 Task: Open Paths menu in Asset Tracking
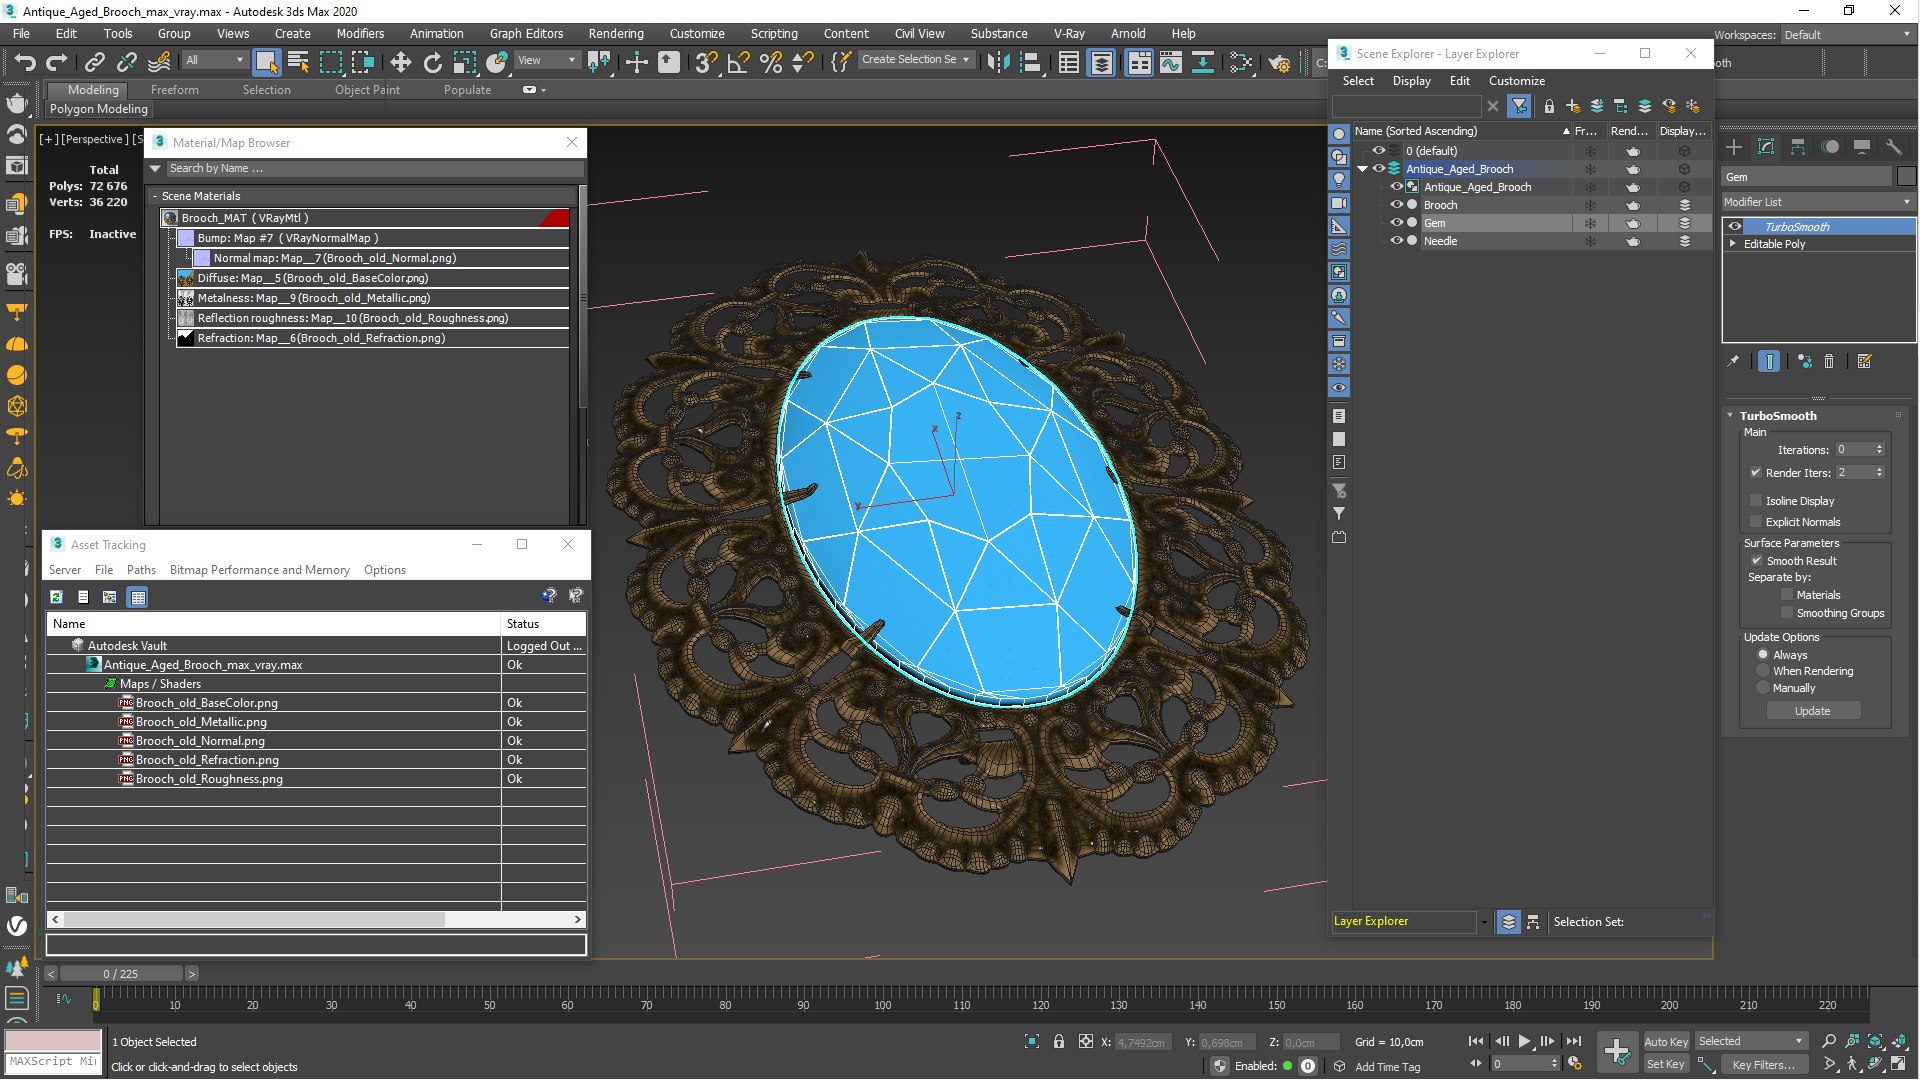[x=141, y=570]
